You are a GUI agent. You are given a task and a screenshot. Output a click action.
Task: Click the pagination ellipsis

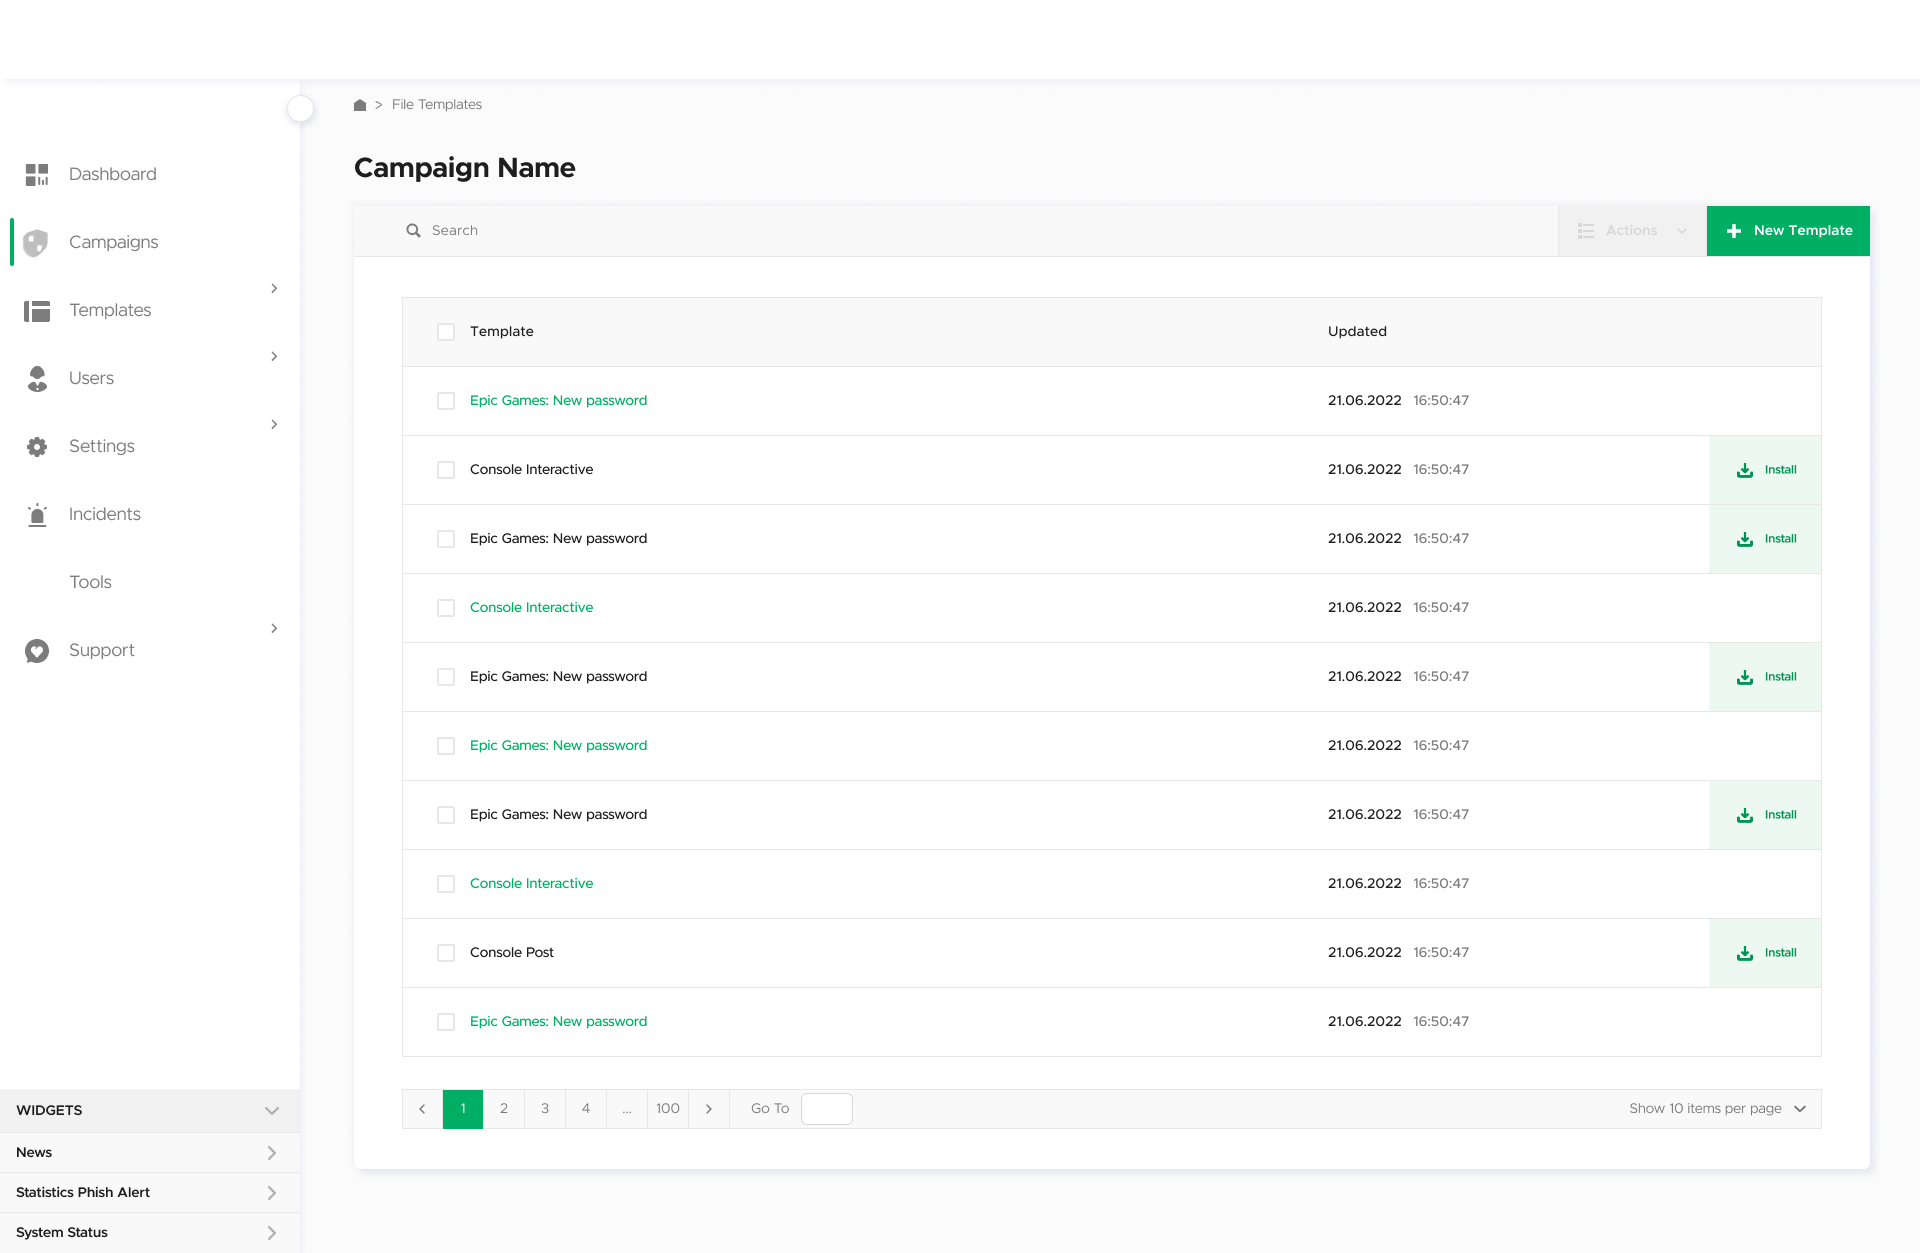tap(627, 1109)
